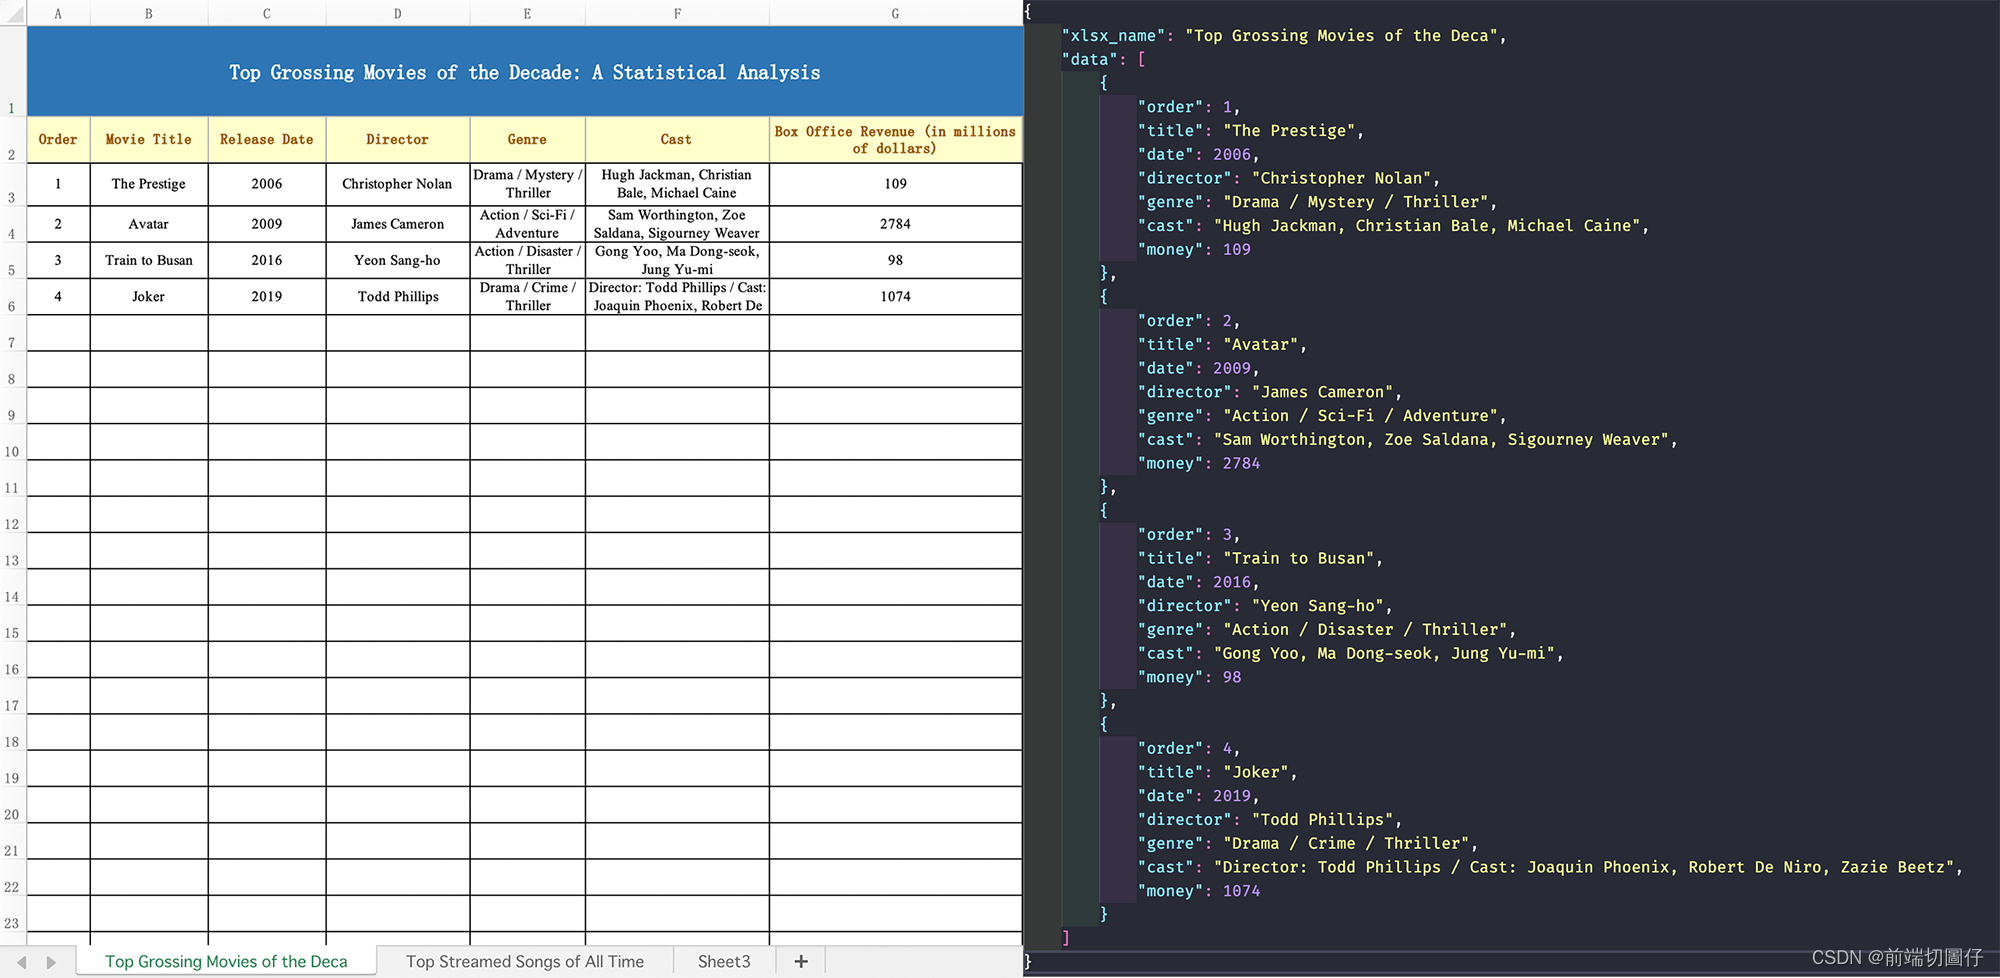Click the xlsx_name line in JSON
Image resolution: width=2000 pixels, height=978 pixels.
point(1283,36)
